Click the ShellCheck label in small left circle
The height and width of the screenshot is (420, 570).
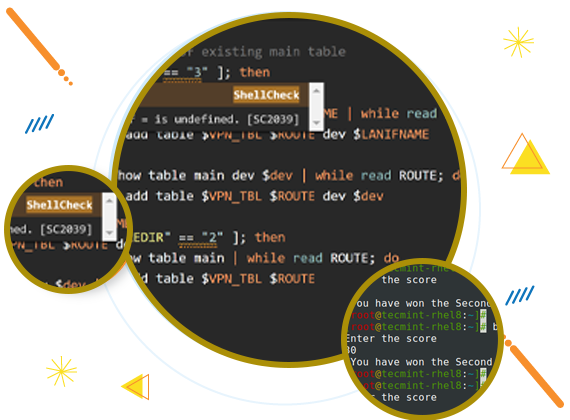click(x=59, y=205)
